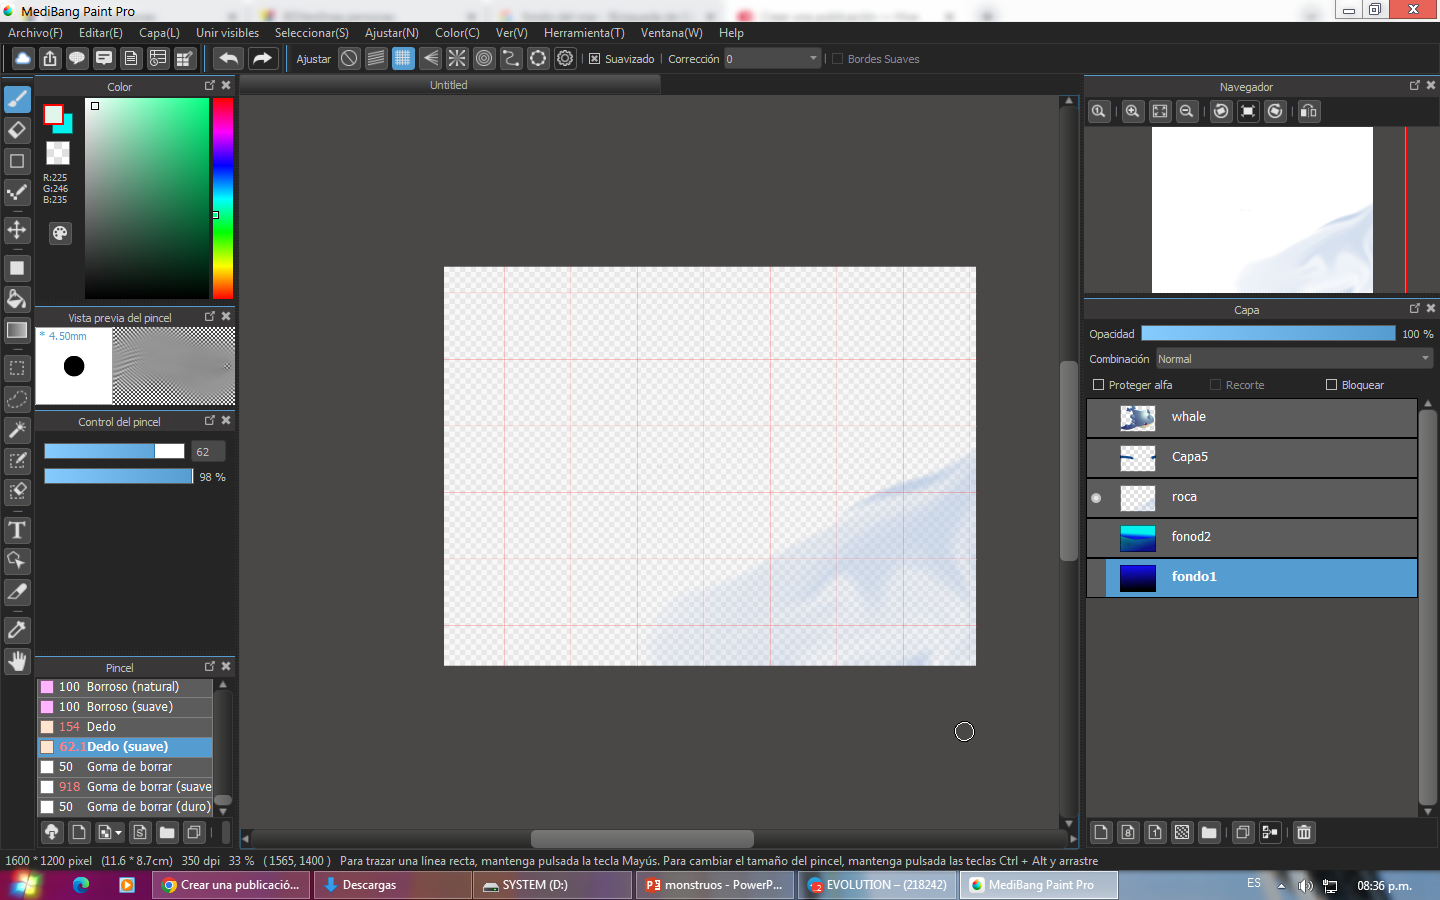Delete layer with the trash icon
The image size is (1440, 900).
[x=1304, y=832]
